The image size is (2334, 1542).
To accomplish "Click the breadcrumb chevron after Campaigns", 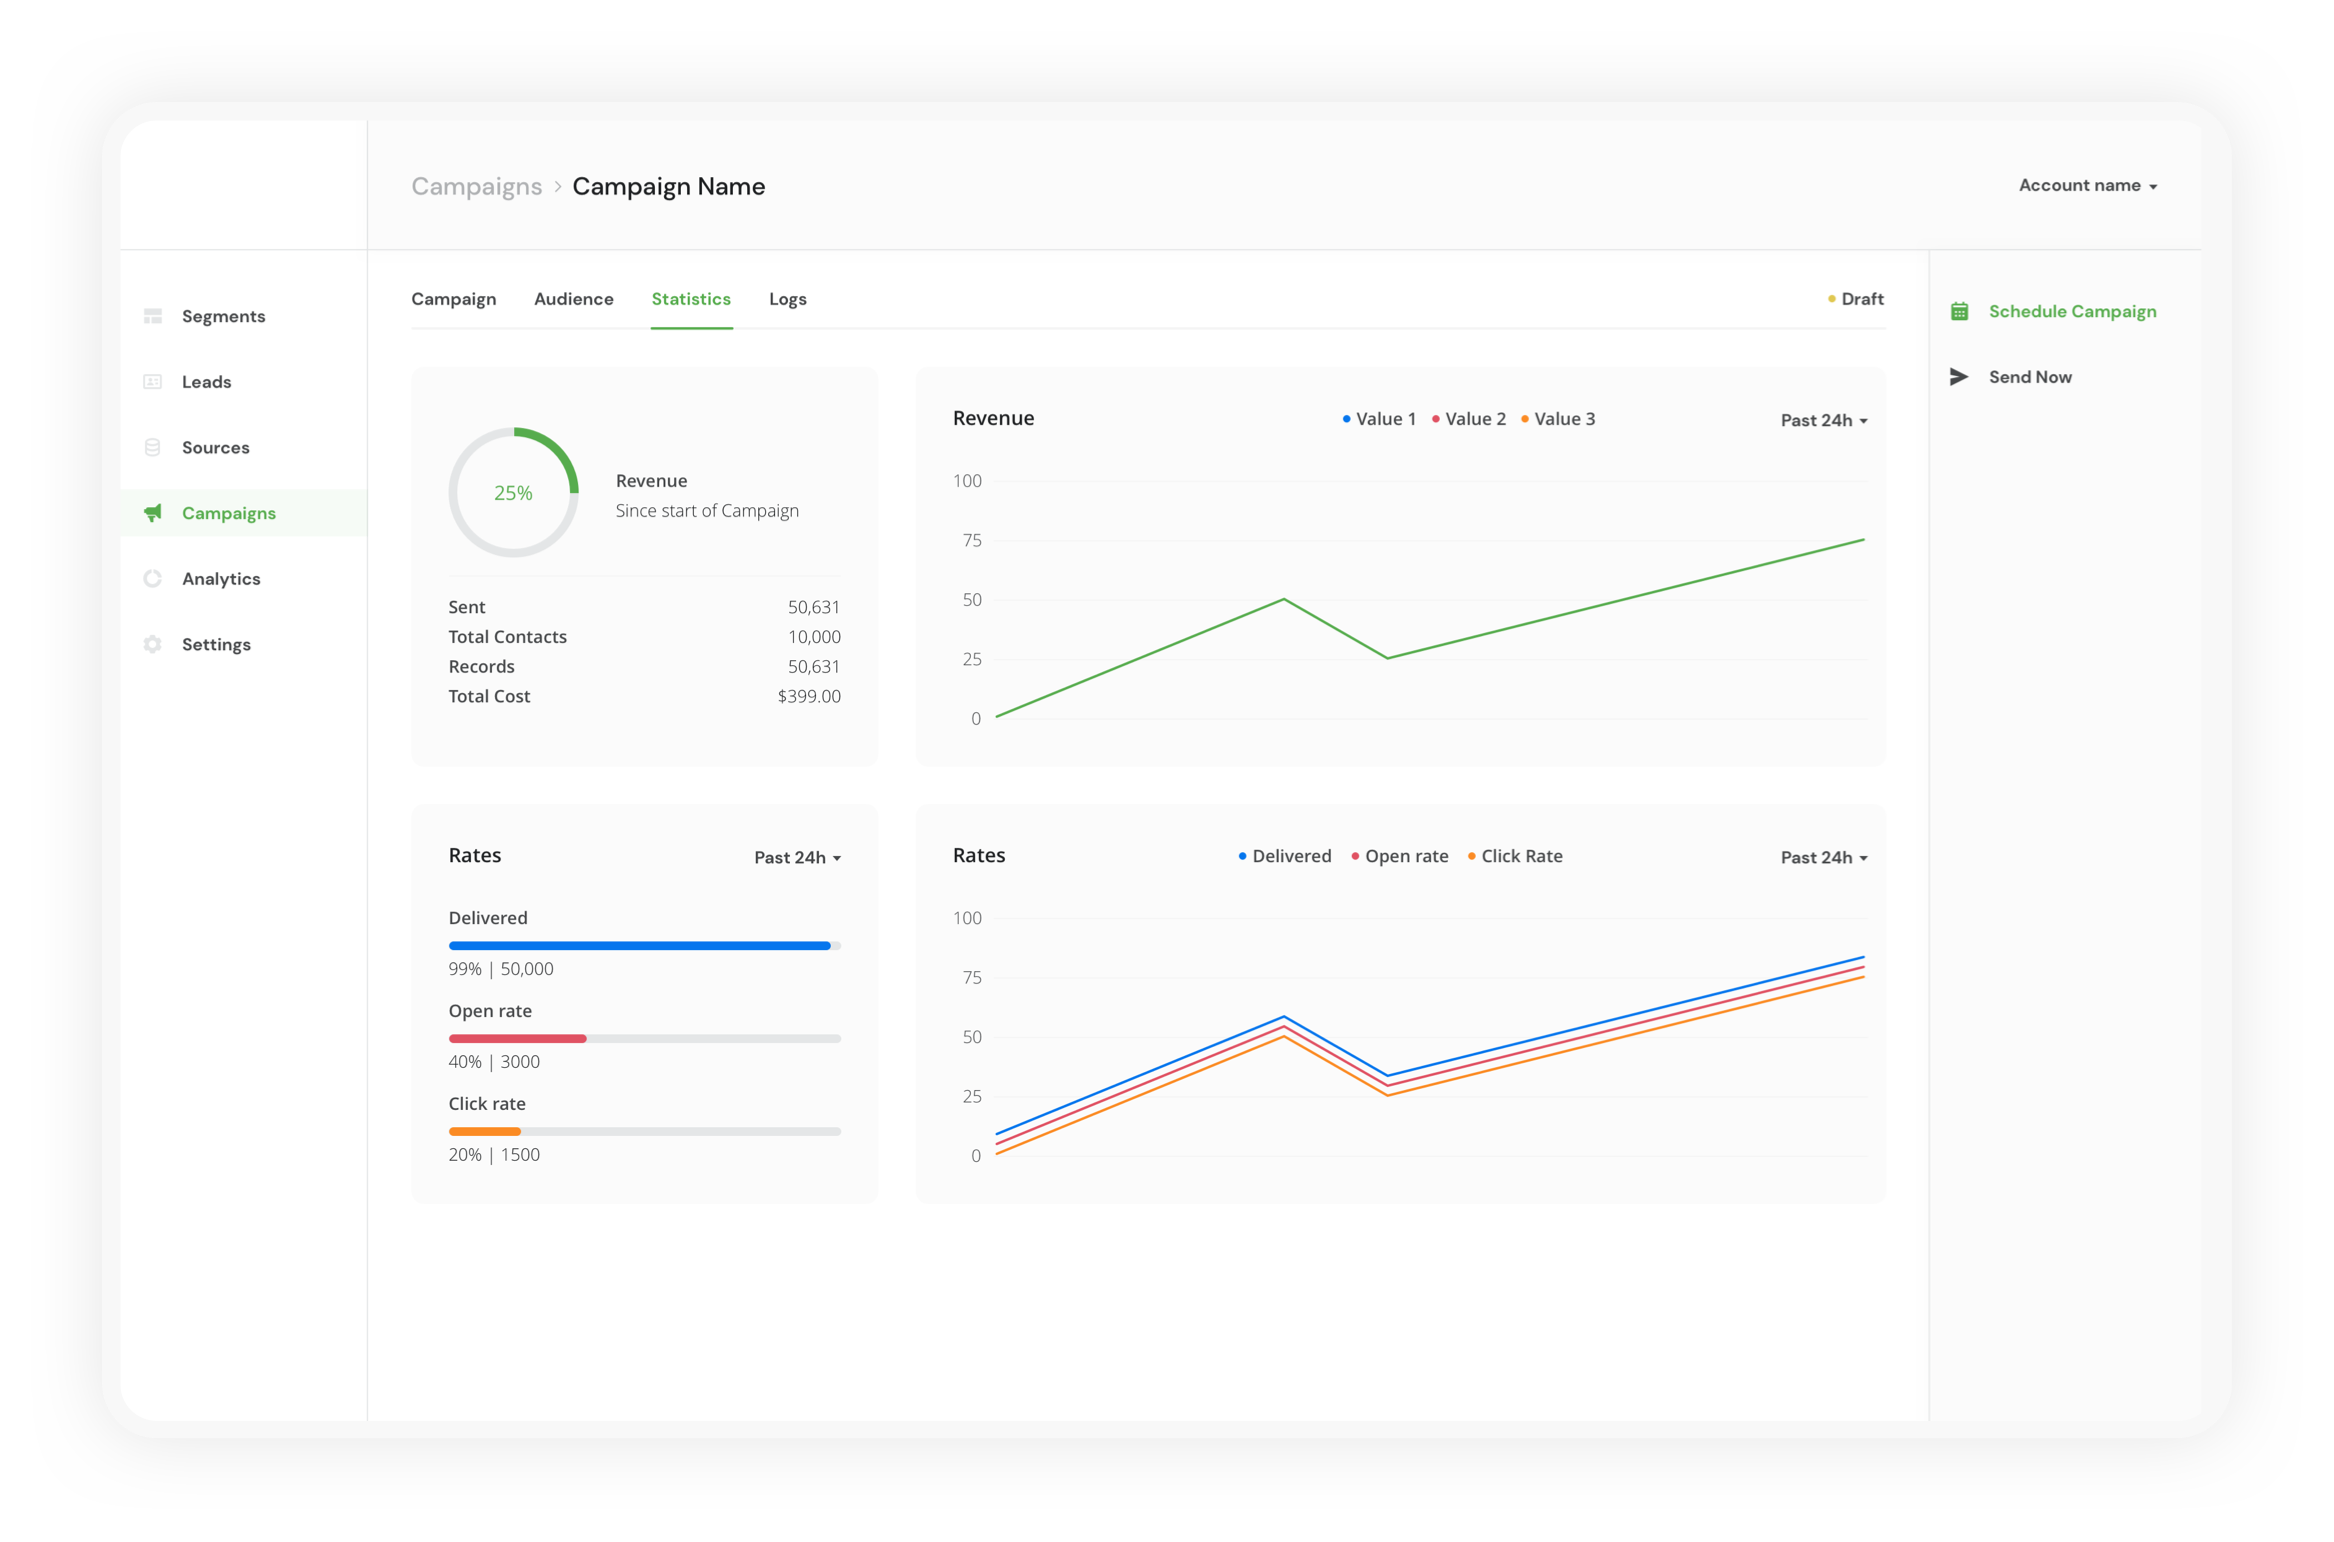I will (558, 187).
